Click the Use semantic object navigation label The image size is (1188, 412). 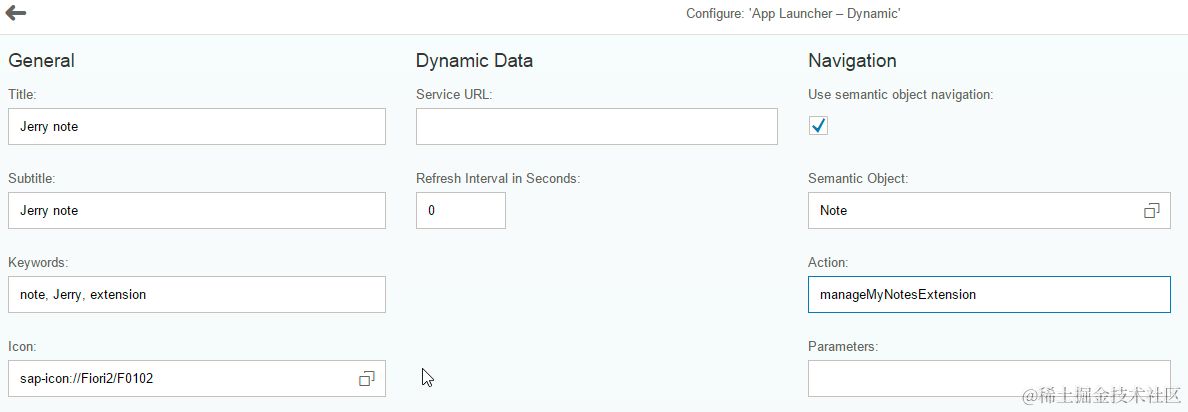click(x=900, y=95)
